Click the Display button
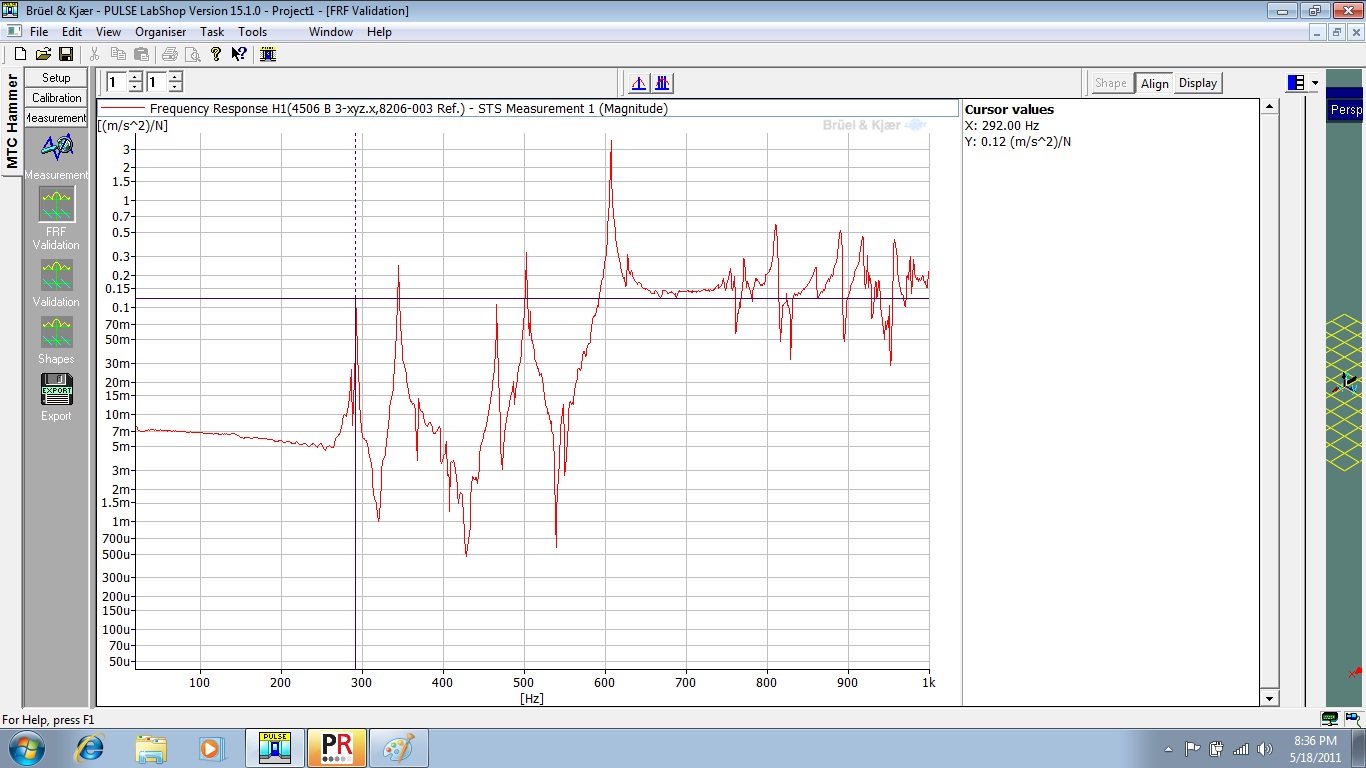This screenshot has width=1366, height=768. click(x=1198, y=83)
